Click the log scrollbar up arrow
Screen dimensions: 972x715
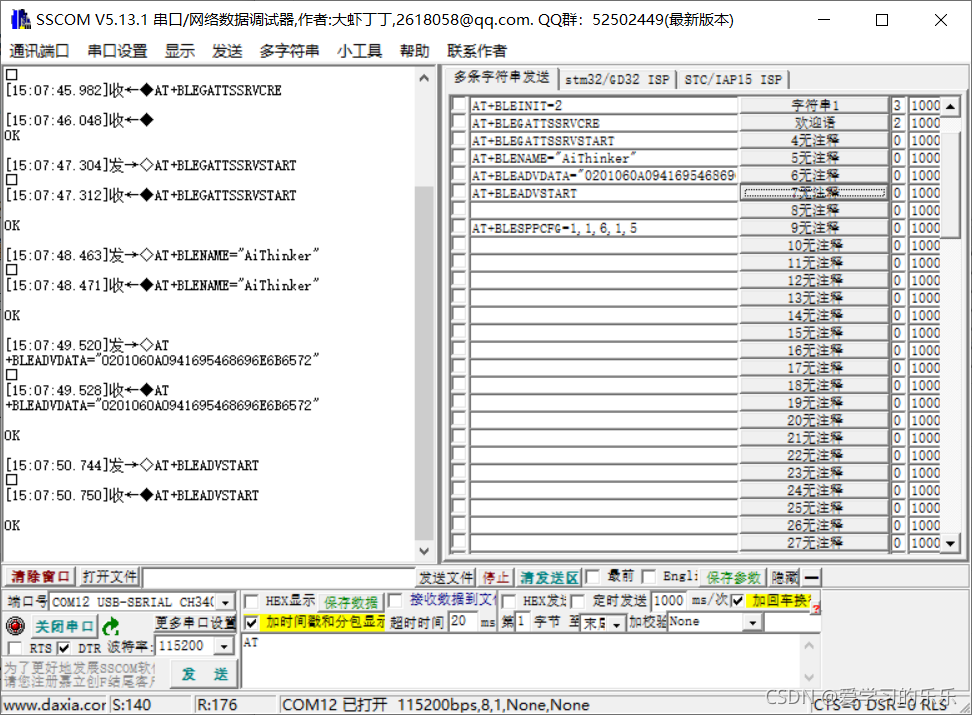pyautogui.click(x=424, y=78)
